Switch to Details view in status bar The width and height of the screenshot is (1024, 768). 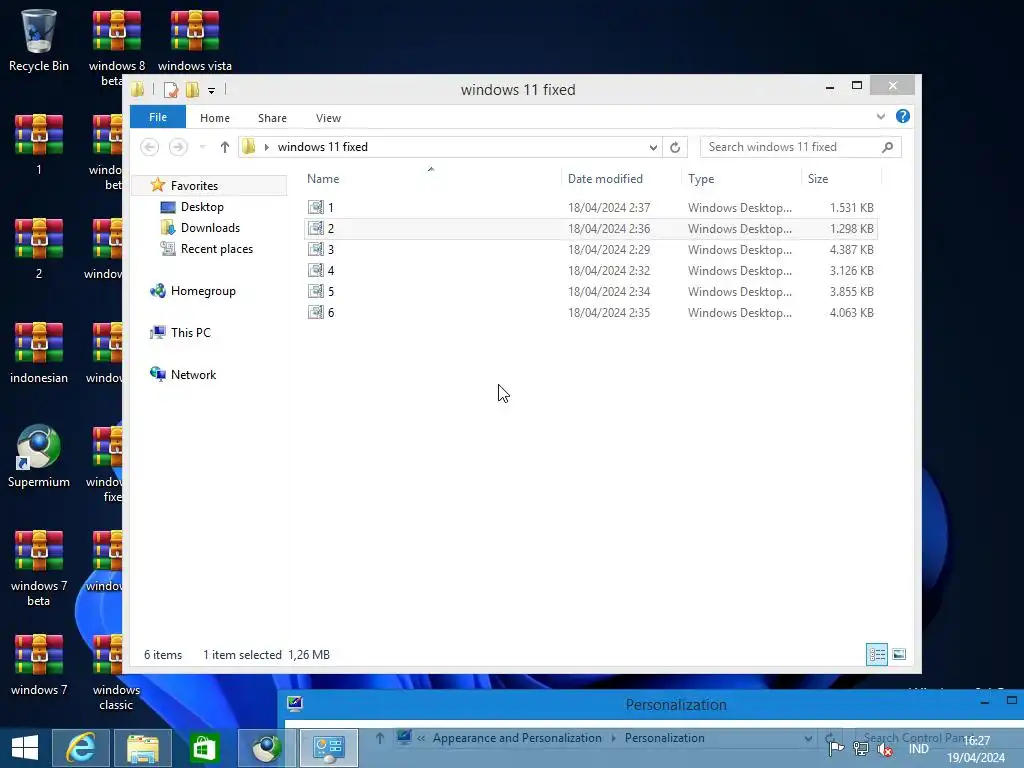876,654
